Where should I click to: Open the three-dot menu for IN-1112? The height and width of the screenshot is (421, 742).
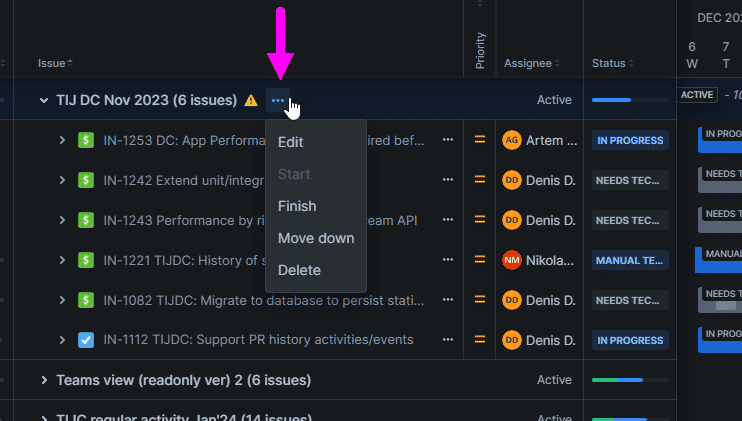pos(448,340)
